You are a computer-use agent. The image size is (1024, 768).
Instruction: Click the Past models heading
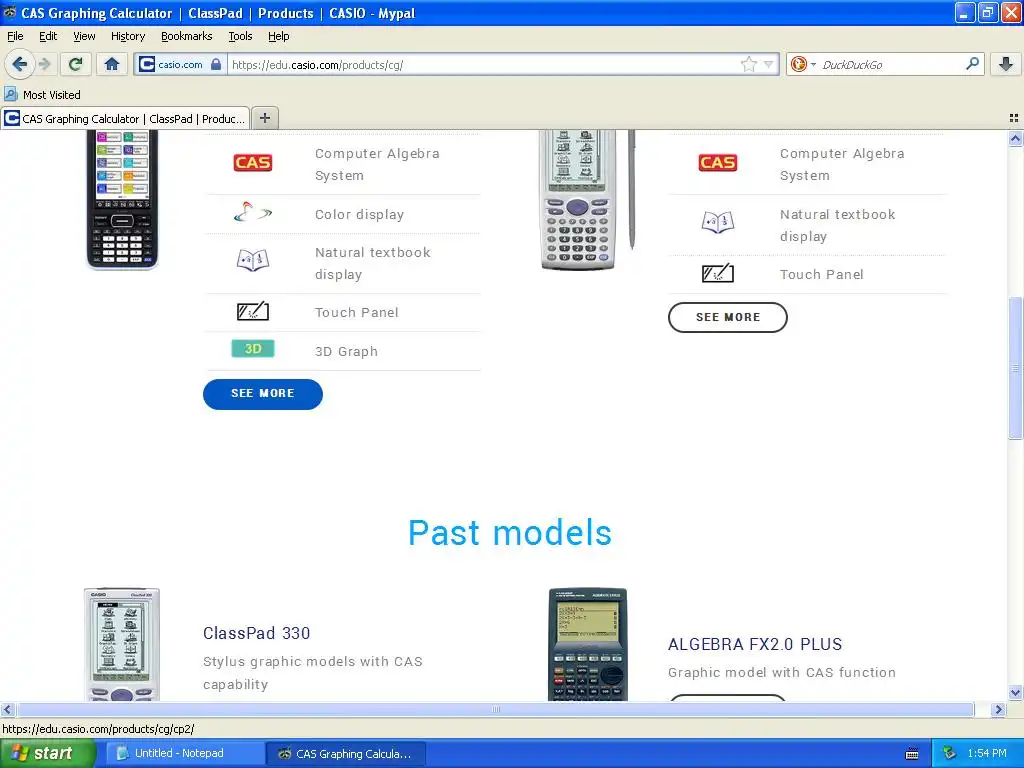(510, 532)
